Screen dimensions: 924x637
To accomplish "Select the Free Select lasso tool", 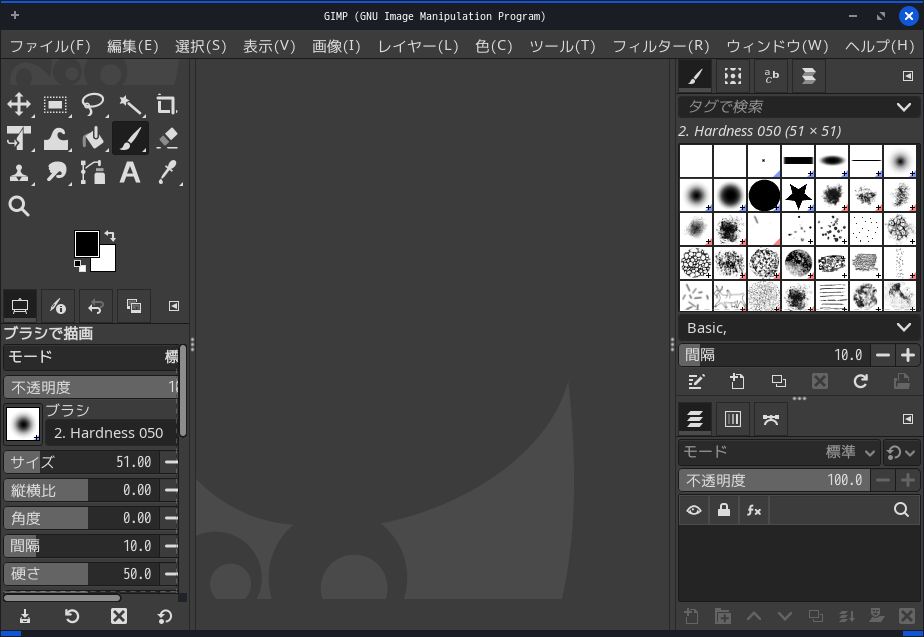I will coord(93,105).
